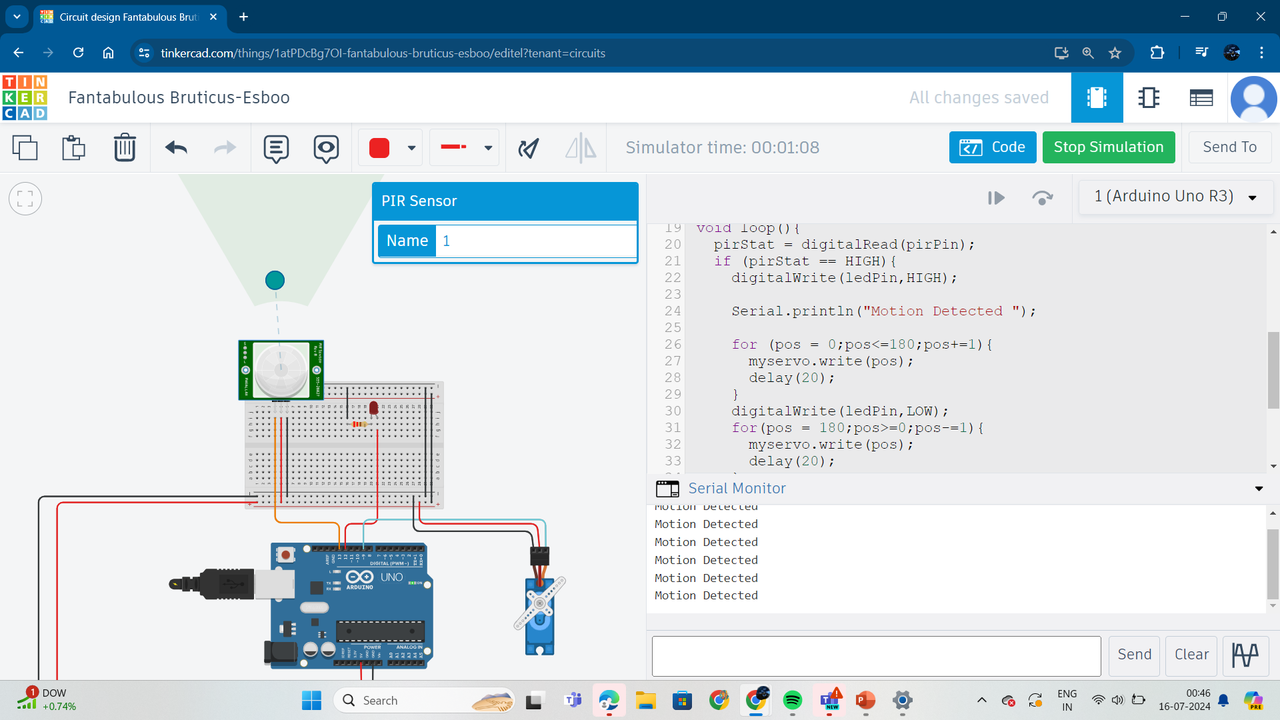Click the red wire color swatch
Screen dimensions: 1280x720
[x=379, y=148]
